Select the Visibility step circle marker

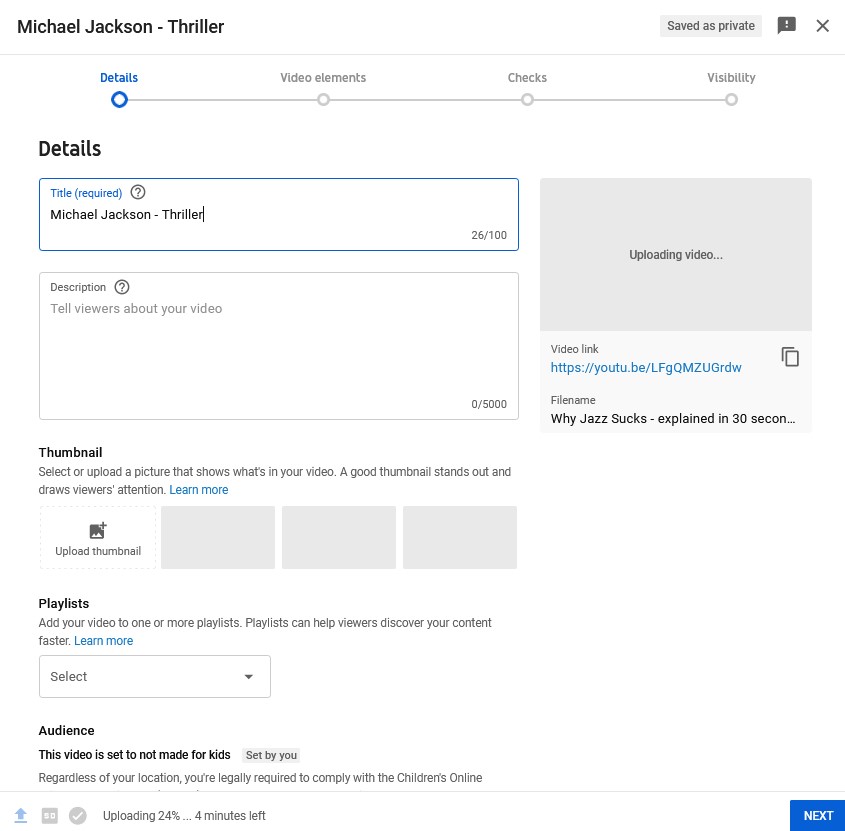coord(731,100)
